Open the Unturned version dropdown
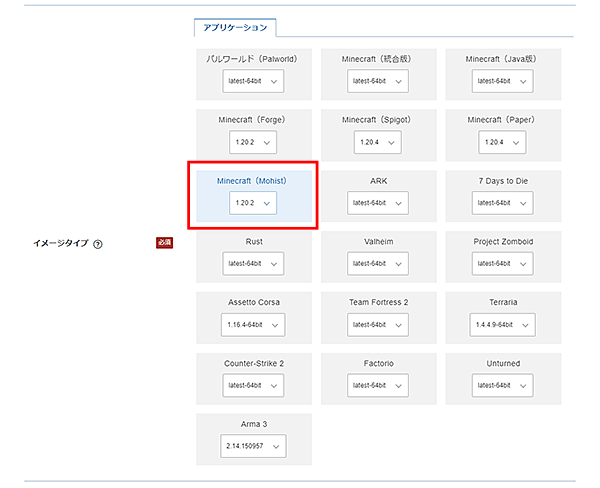Image resolution: width=600 pixels, height=488 pixels. pos(502,385)
